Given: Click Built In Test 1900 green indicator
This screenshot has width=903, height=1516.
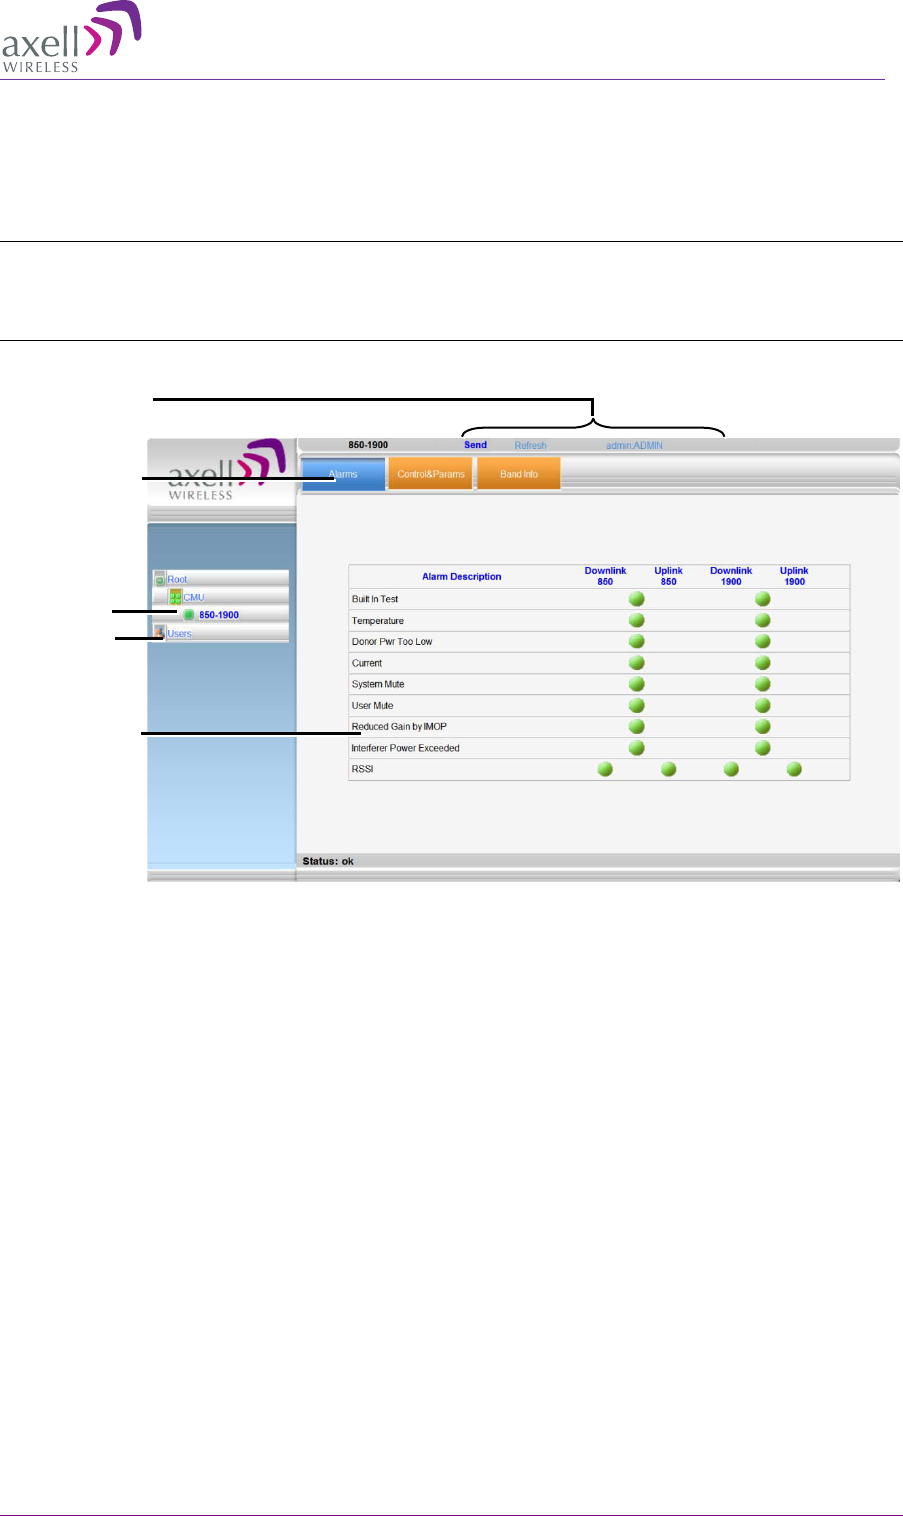Looking at the screenshot, I should (x=762, y=599).
